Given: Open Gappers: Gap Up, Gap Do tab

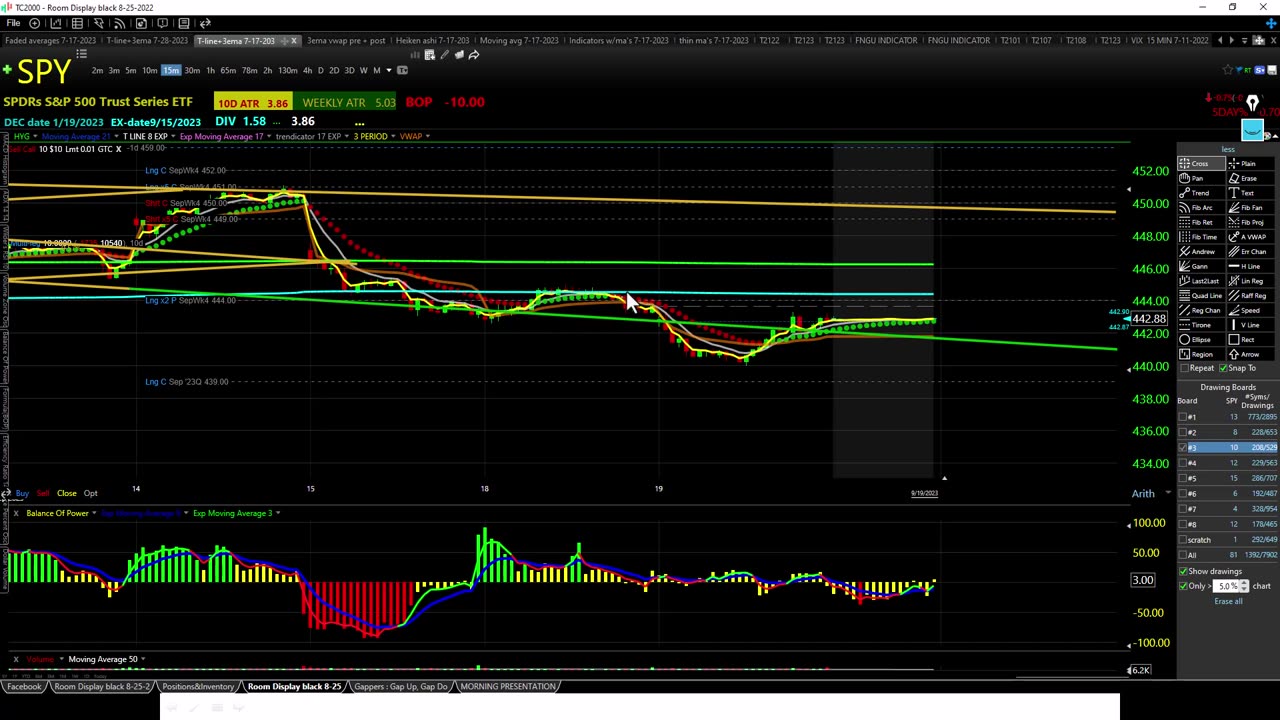Looking at the screenshot, I should (x=400, y=686).
